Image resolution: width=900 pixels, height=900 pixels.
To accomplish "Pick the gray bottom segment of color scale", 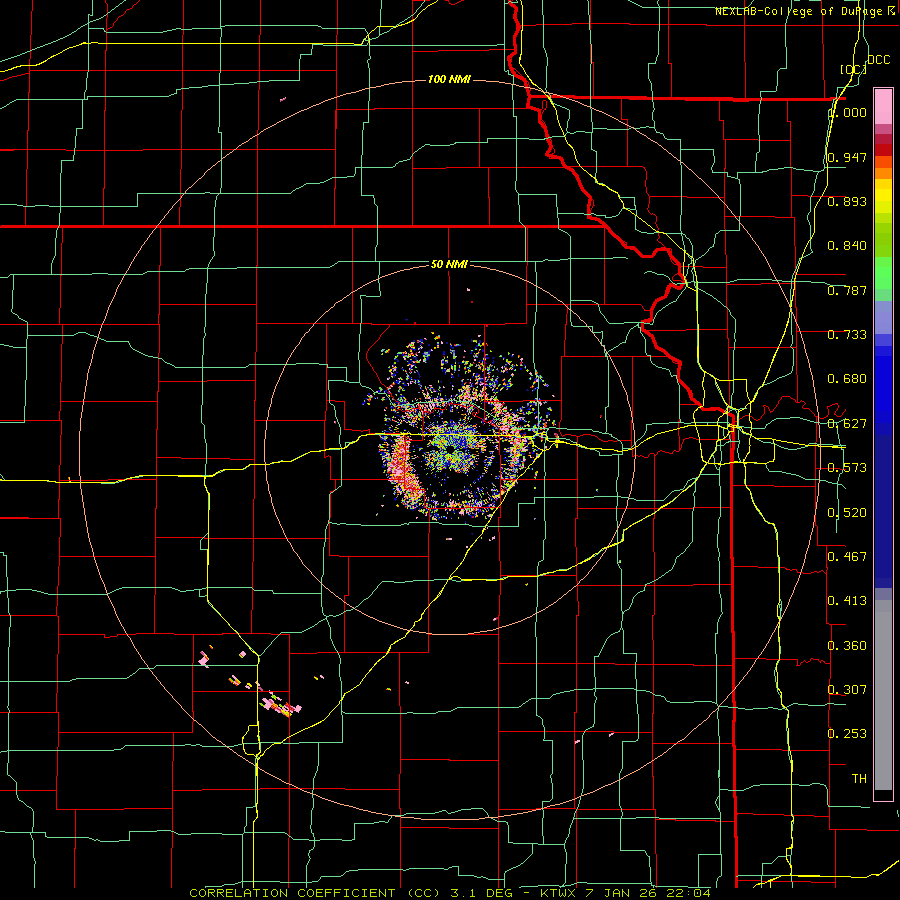I will (883, 695).
